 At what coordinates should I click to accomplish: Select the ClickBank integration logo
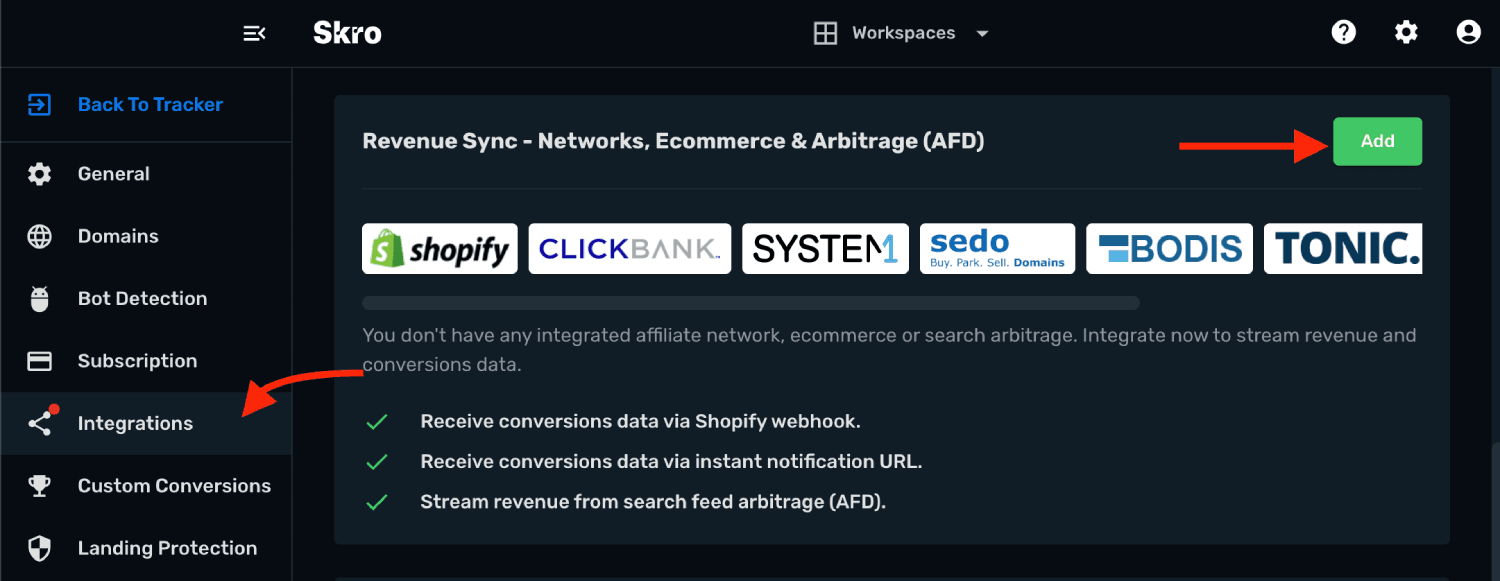pos(630,248)
